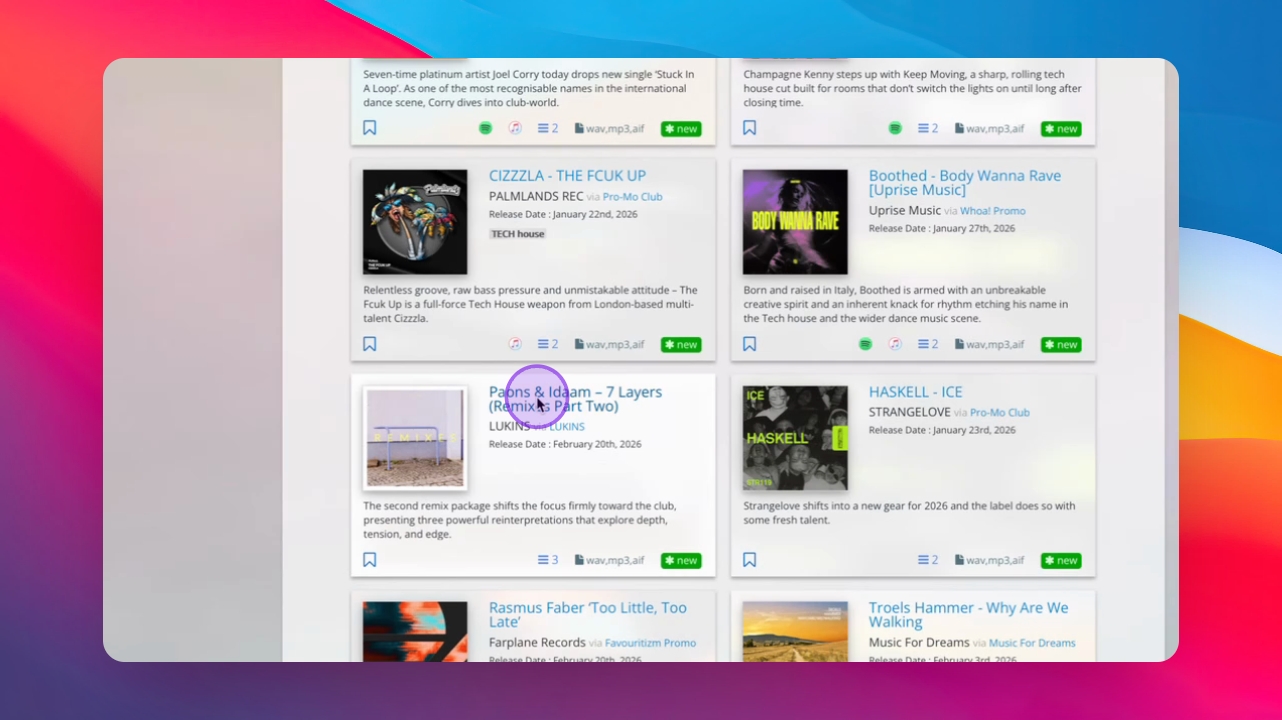Show track list on the CIZZZLA card
The image size is (1282, 720).
548,344
